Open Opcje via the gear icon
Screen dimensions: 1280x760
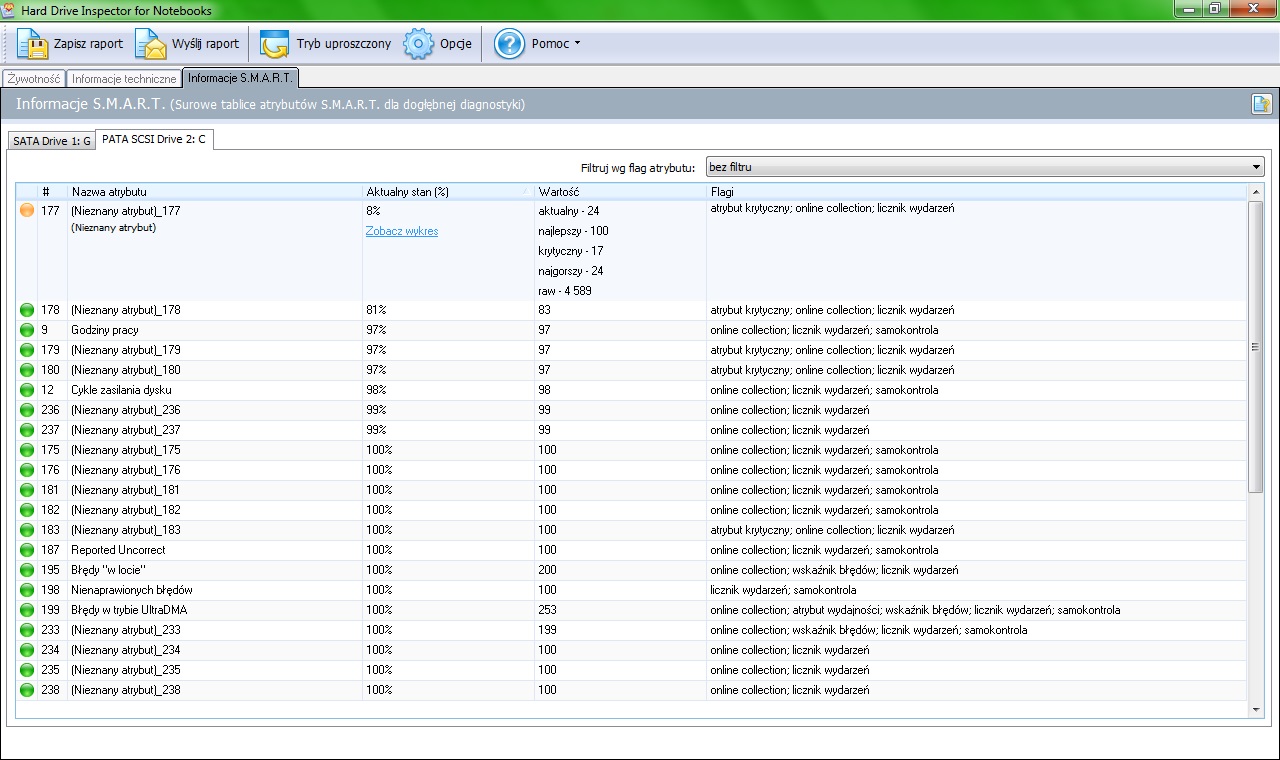point(418,44)
